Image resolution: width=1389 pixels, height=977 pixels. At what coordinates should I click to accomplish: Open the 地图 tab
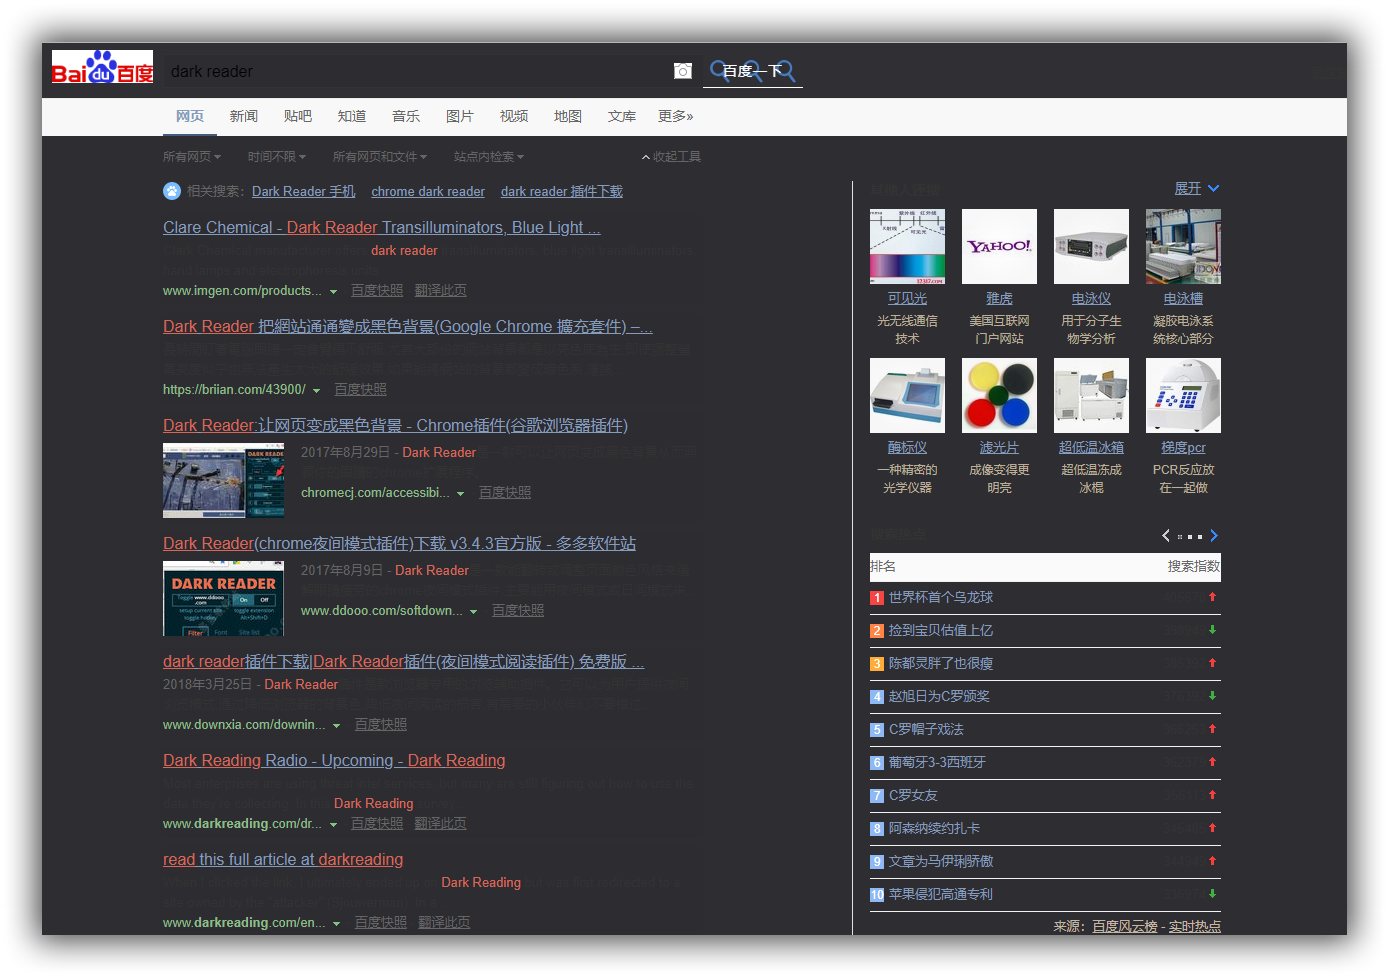[x=568, y=116]
